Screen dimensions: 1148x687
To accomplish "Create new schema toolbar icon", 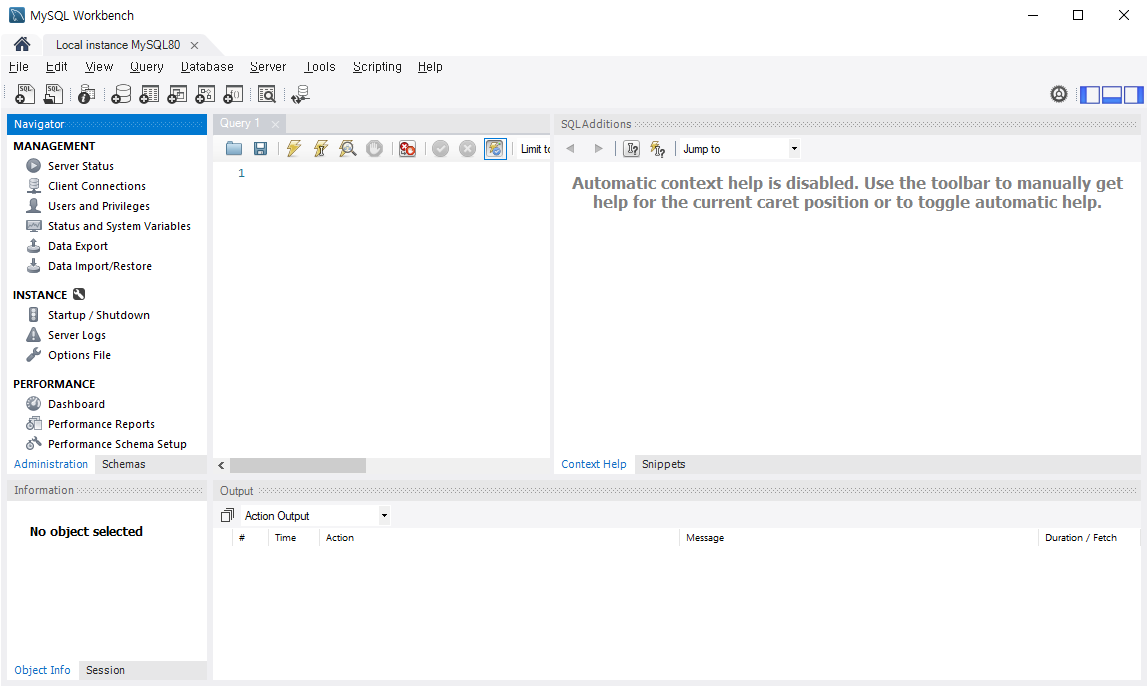I will pyautogui.click(x=121, y=94).
